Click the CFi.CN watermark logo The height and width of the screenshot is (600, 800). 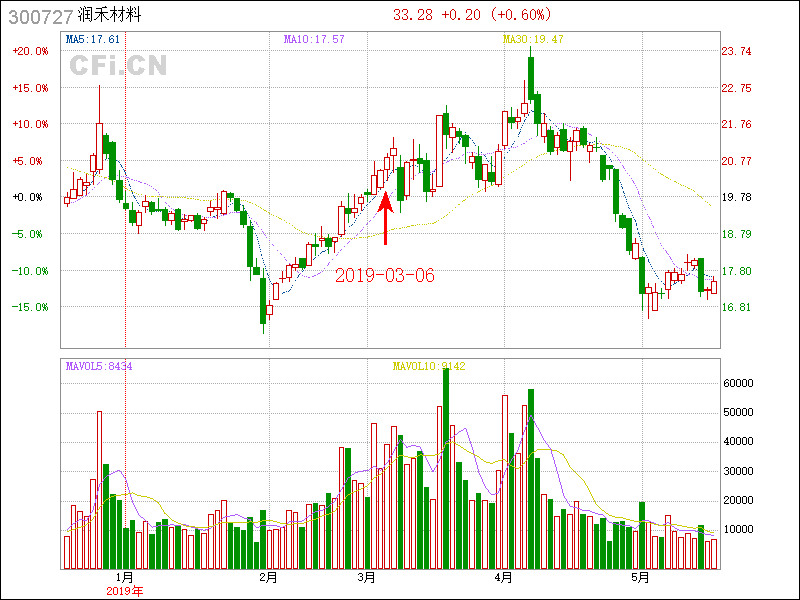118,65
